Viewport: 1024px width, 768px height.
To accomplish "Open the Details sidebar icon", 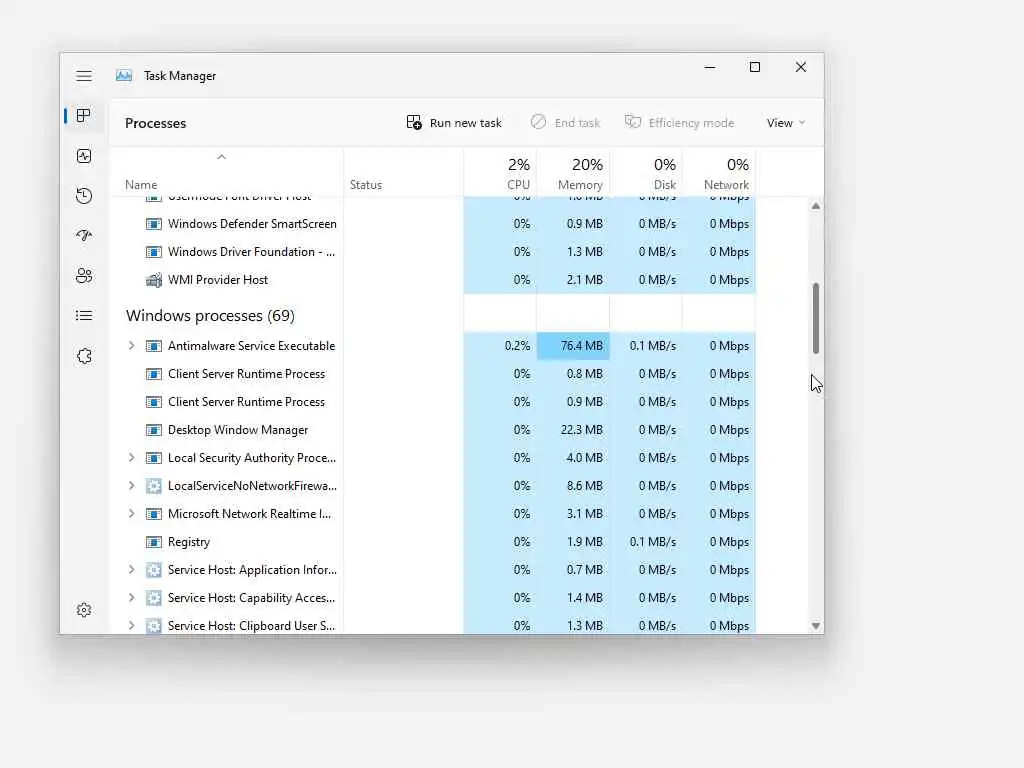I will coord(84,316).
